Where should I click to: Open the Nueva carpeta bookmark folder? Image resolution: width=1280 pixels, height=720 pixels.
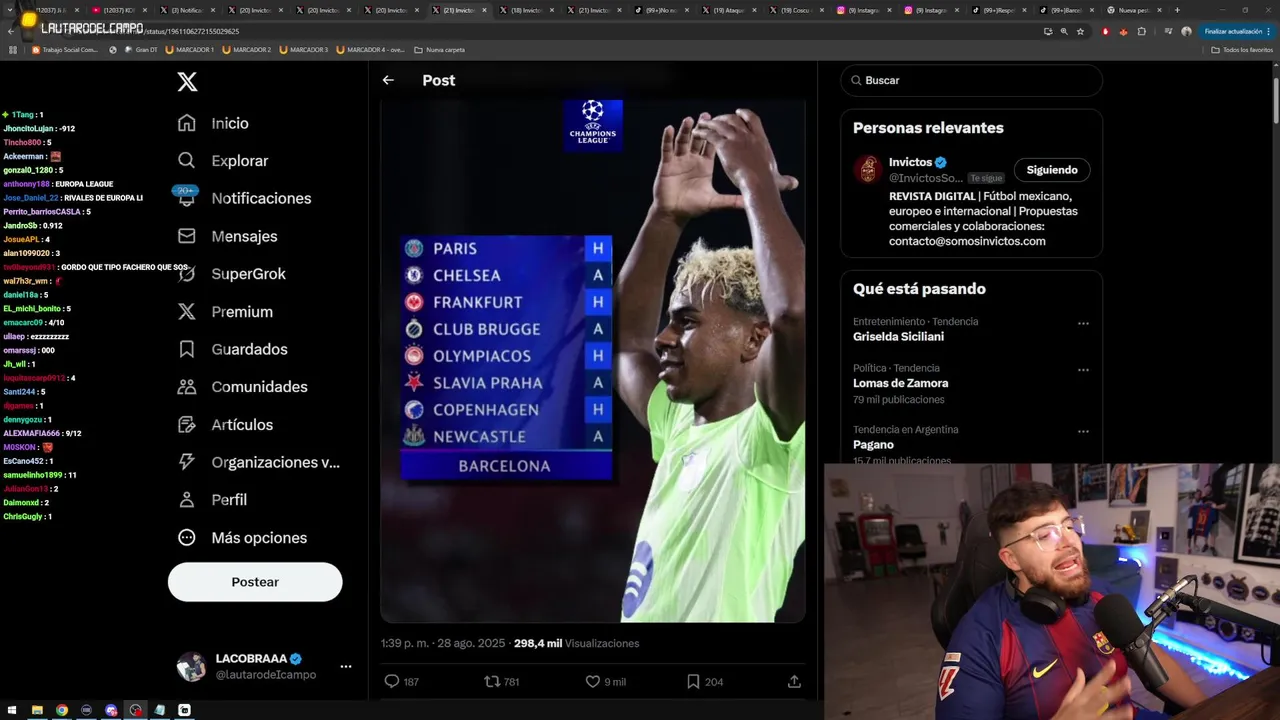coord(439,49)
